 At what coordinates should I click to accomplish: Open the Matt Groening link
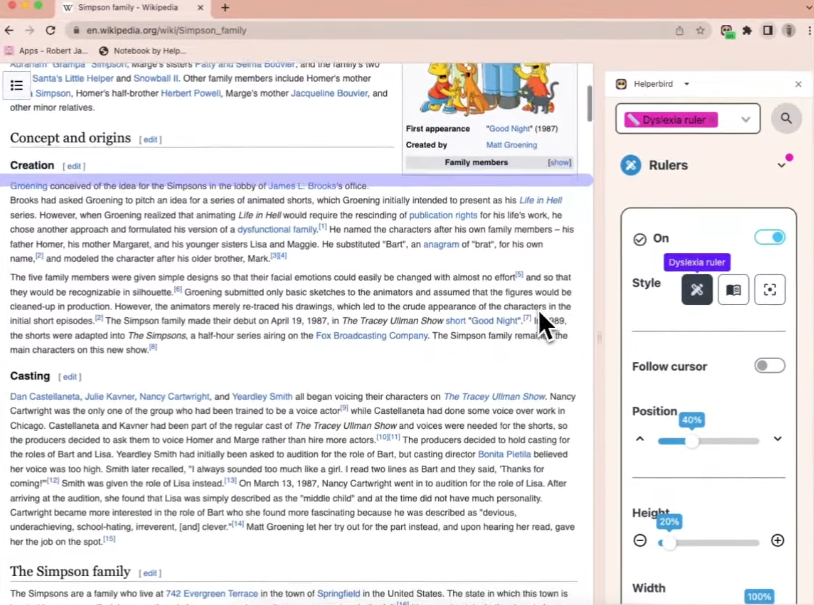click(511, 145)
